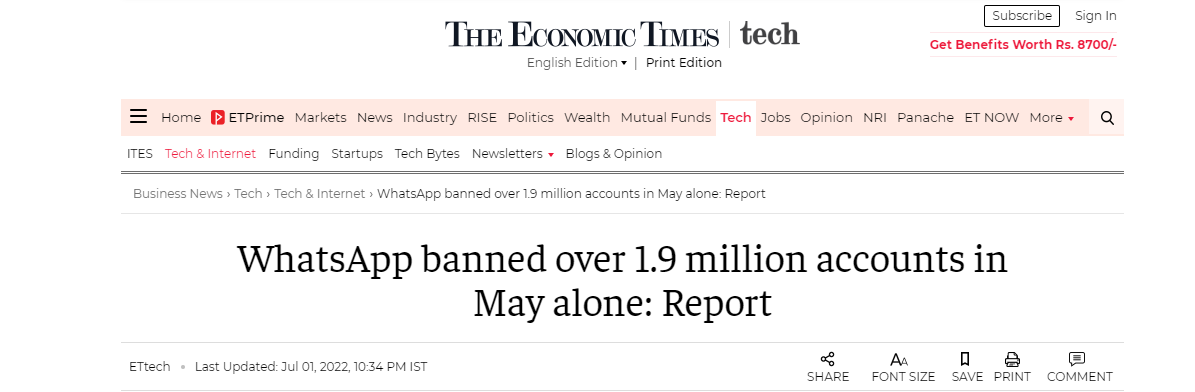Click the search magnifier icon
The height and width of the screenshot is (392, 1195).
(1107, 118)
